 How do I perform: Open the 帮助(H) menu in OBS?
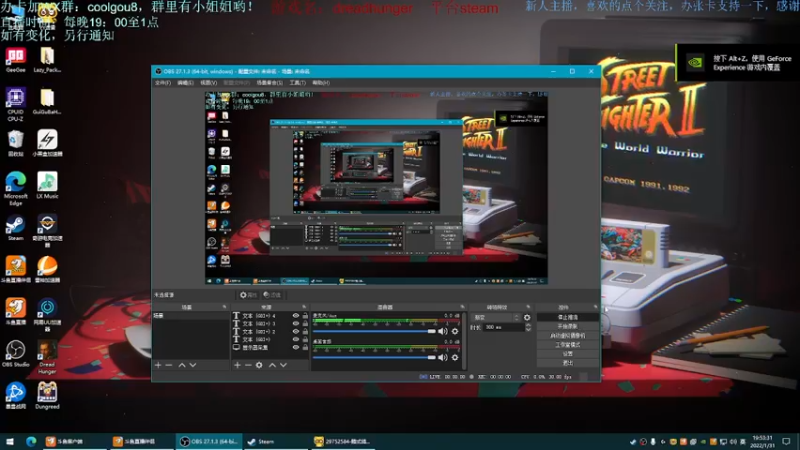(321, 83)
